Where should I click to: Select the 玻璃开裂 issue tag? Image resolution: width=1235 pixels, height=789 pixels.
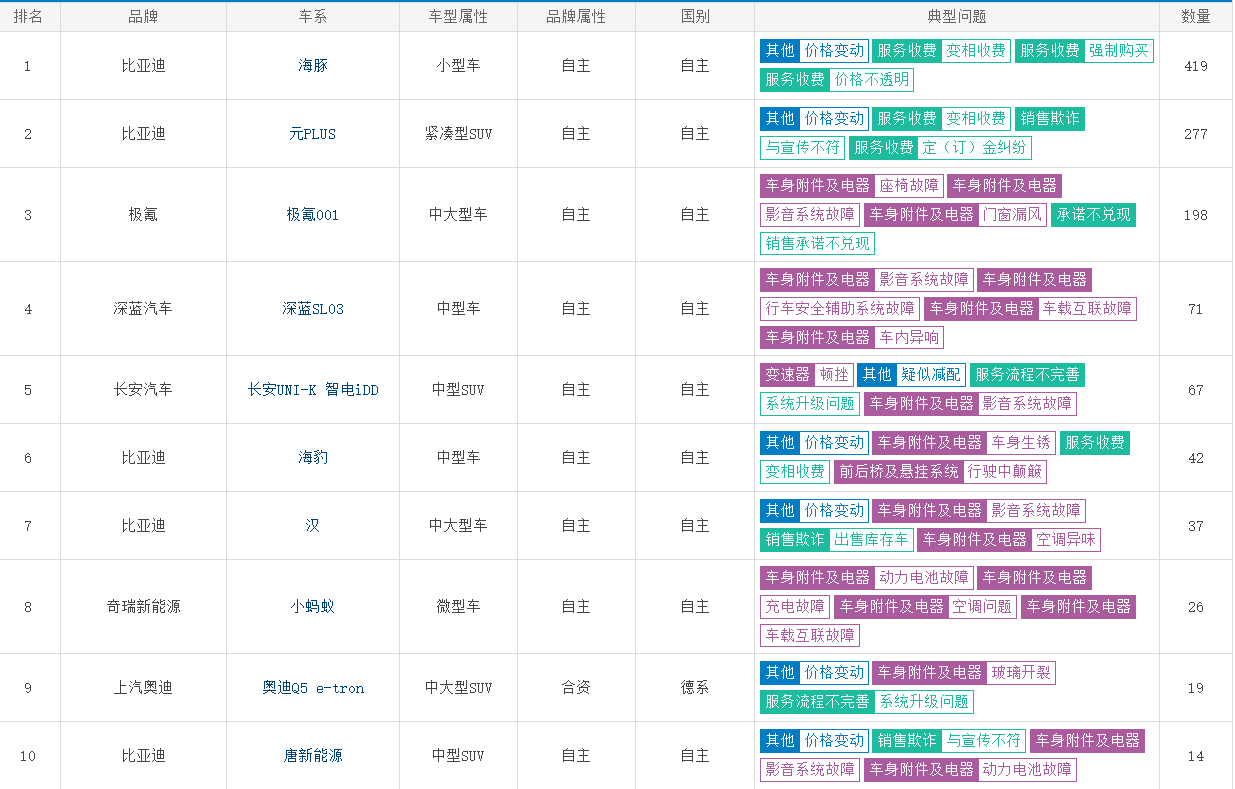(1021, 674)
